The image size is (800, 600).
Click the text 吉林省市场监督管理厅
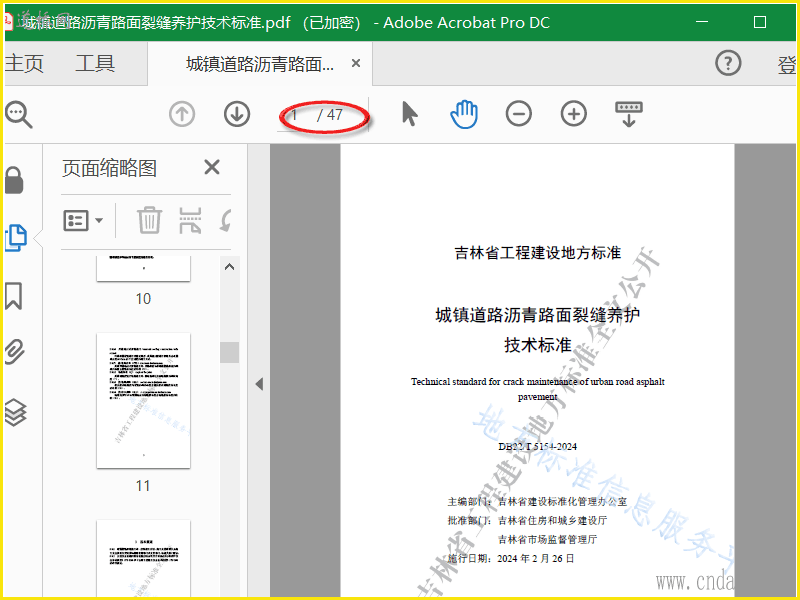pos(547,539)
